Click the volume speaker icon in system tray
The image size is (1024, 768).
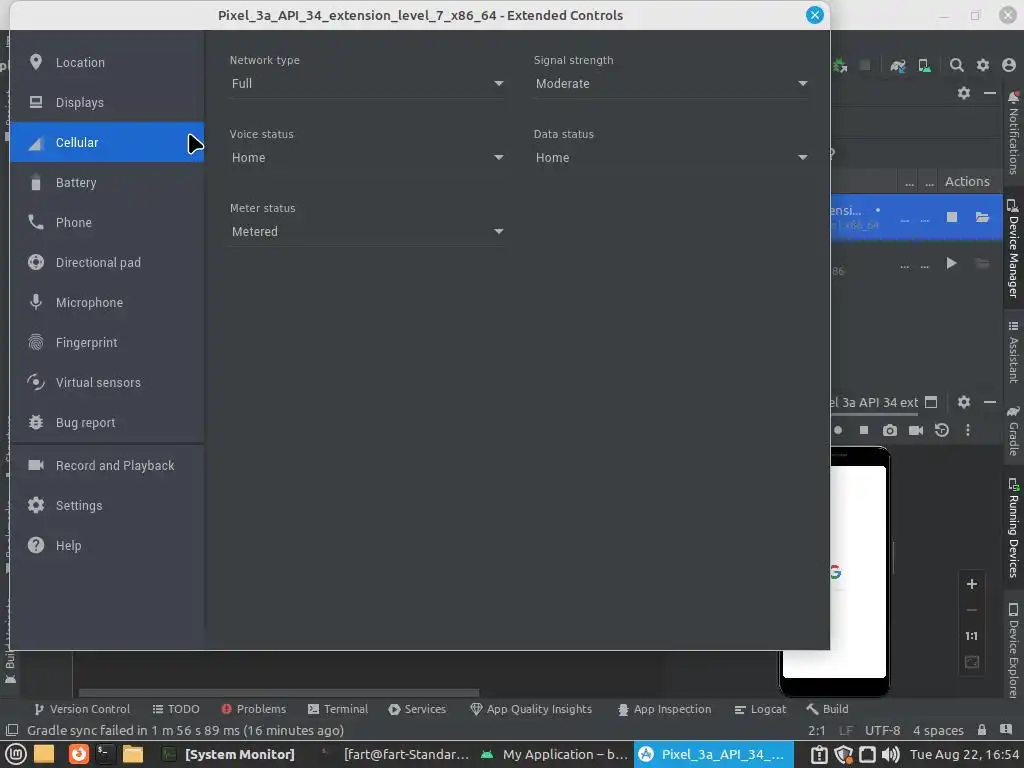click(x=890, y=754)
